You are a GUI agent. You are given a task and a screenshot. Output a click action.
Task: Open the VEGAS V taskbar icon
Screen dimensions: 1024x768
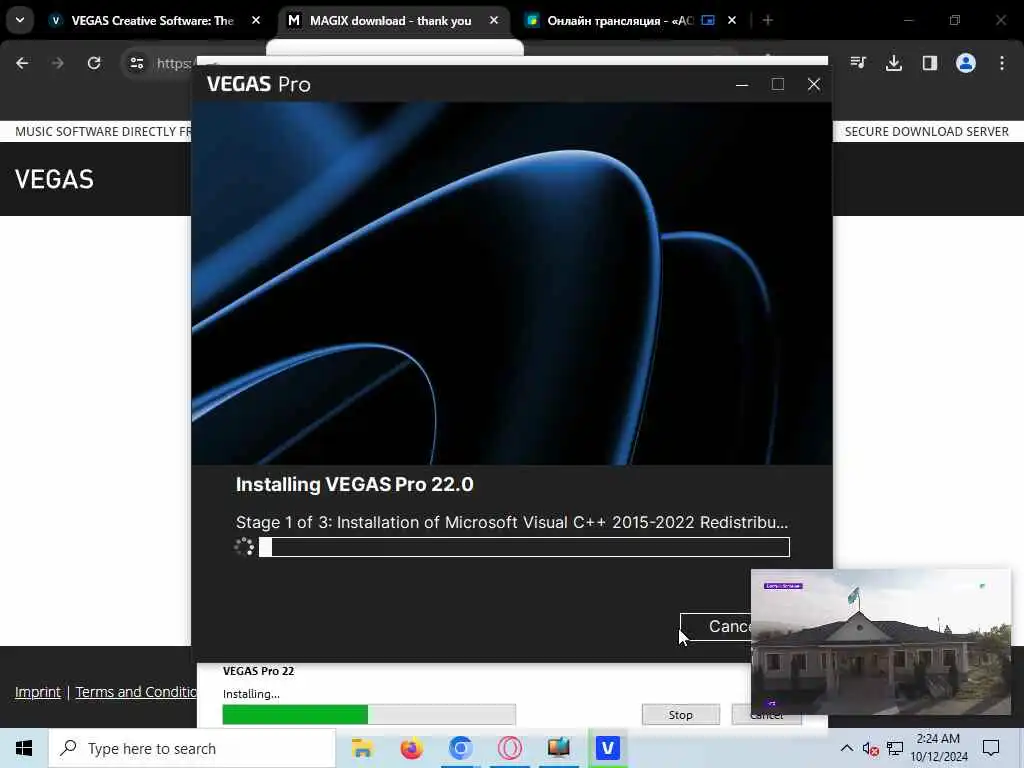(x=607, y=748)
